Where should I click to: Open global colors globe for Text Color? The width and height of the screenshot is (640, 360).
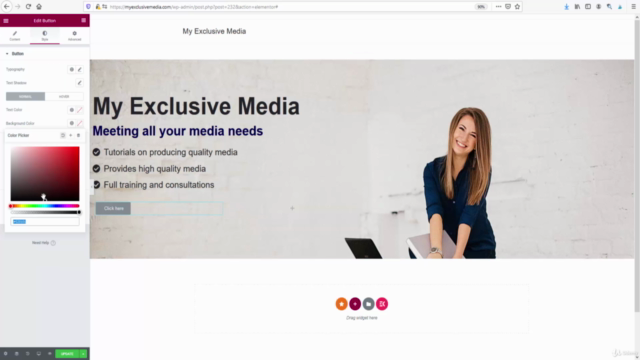pyautogui.click(x=71, y=110)
